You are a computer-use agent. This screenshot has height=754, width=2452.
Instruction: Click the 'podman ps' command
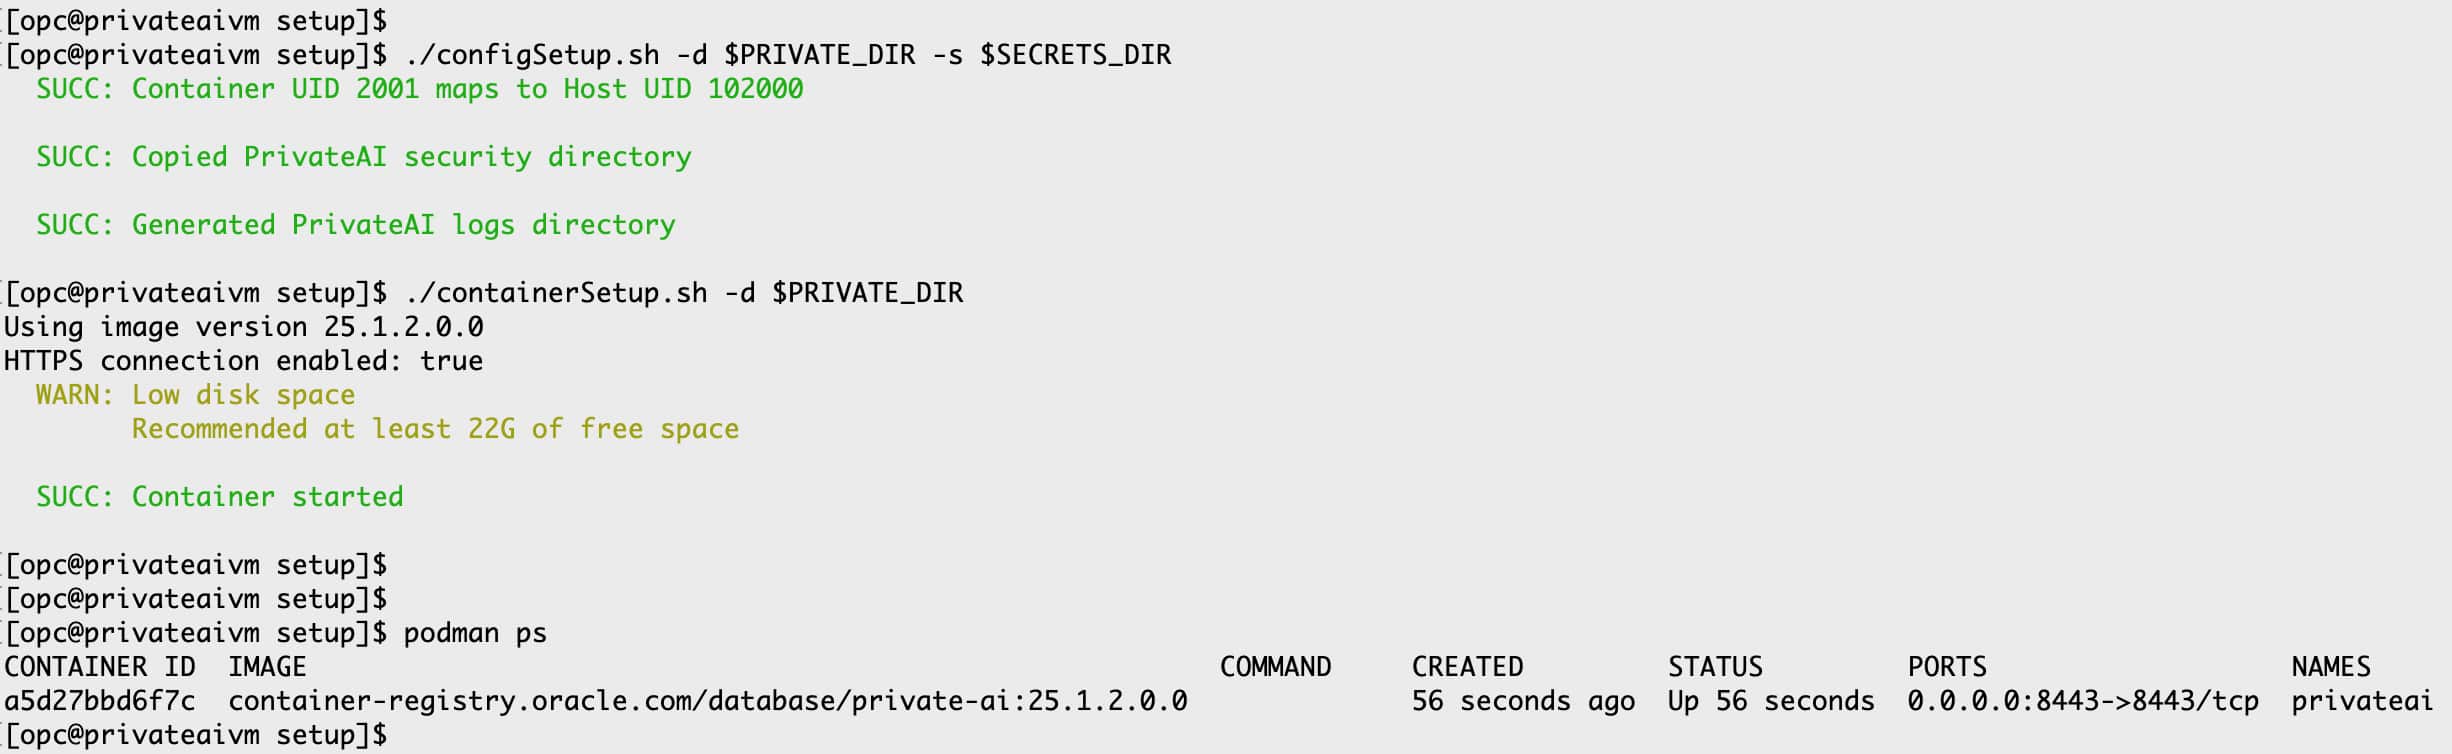[x=475, y=633]
